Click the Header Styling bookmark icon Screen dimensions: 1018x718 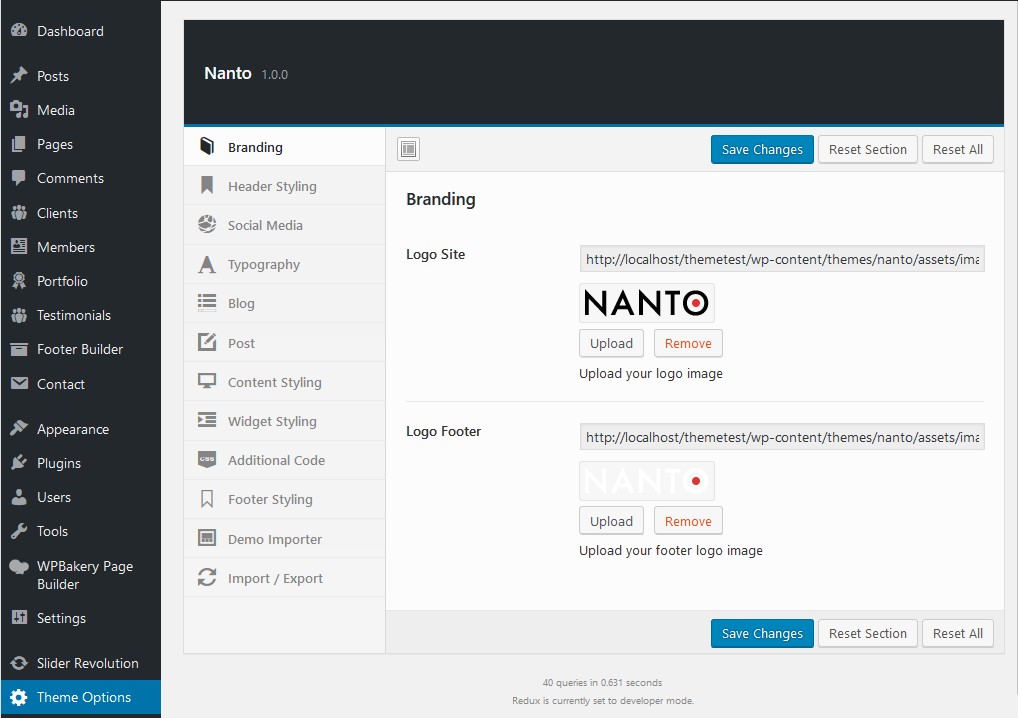pos(207,186)
